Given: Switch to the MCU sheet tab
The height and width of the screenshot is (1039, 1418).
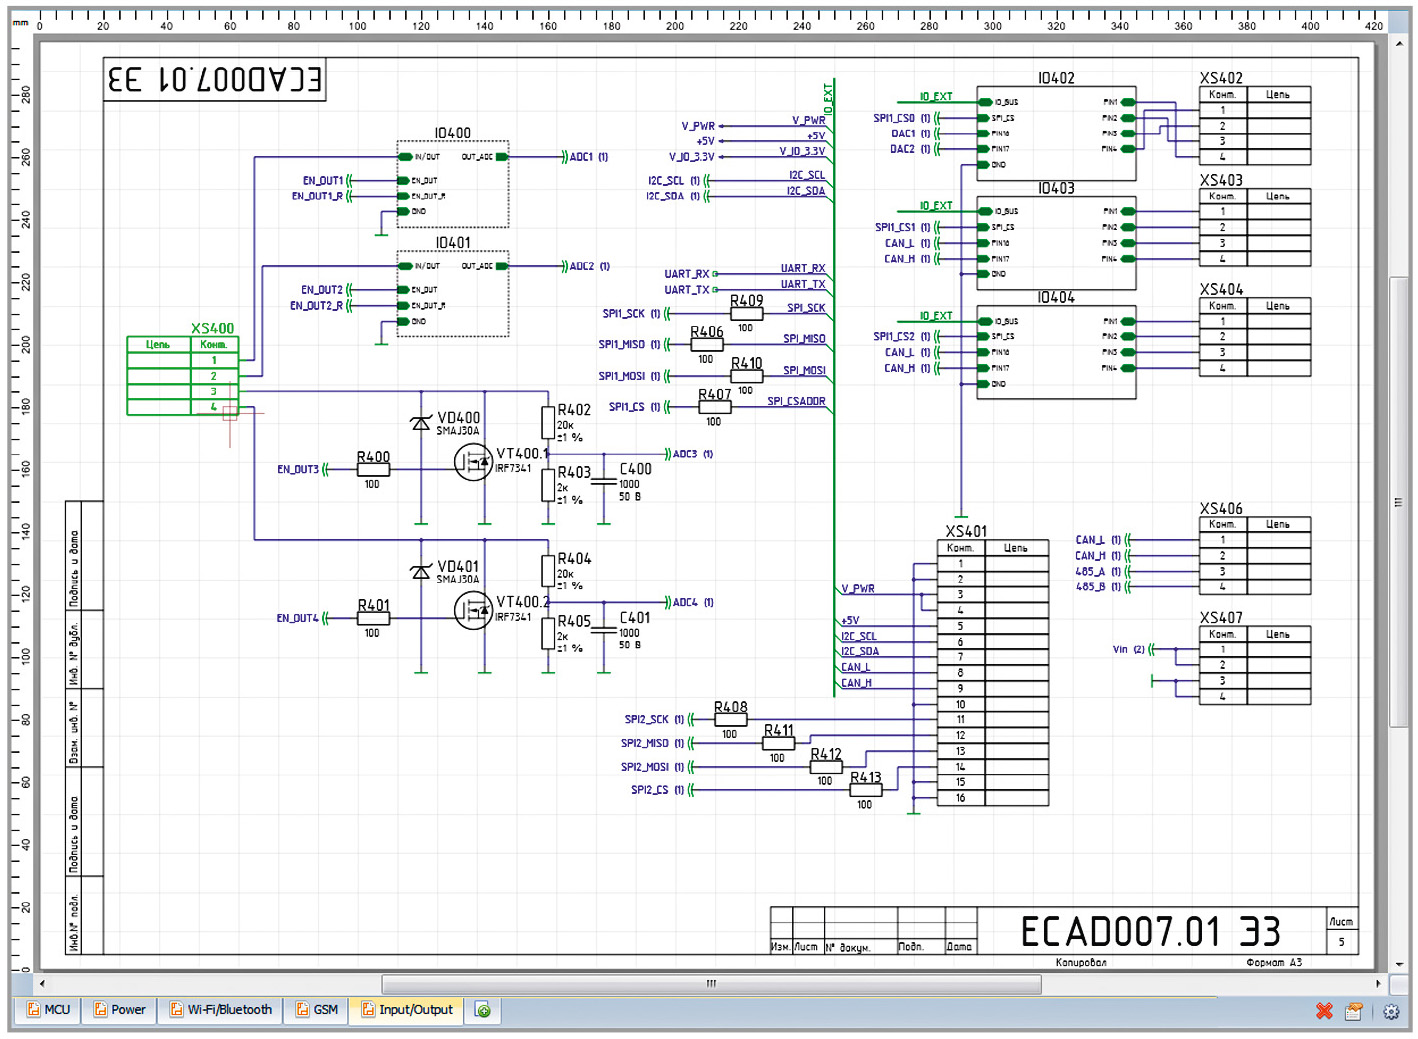Looking at the screenshot, I should click(48, 1010).
